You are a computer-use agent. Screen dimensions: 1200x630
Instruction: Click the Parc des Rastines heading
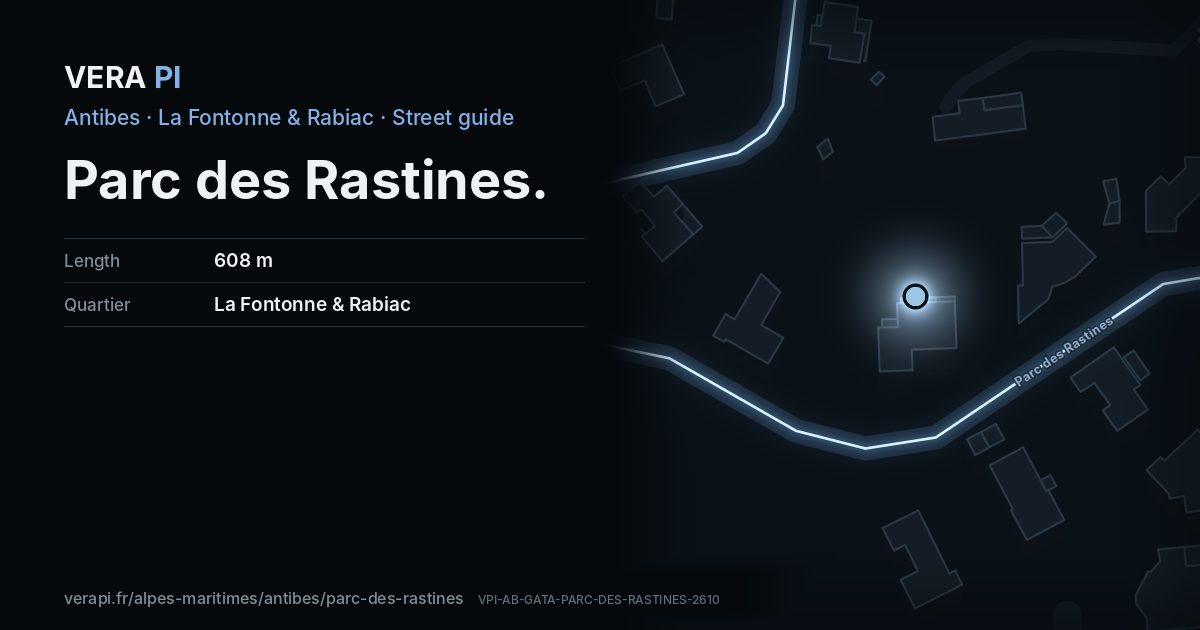click(x=306, y=180)
